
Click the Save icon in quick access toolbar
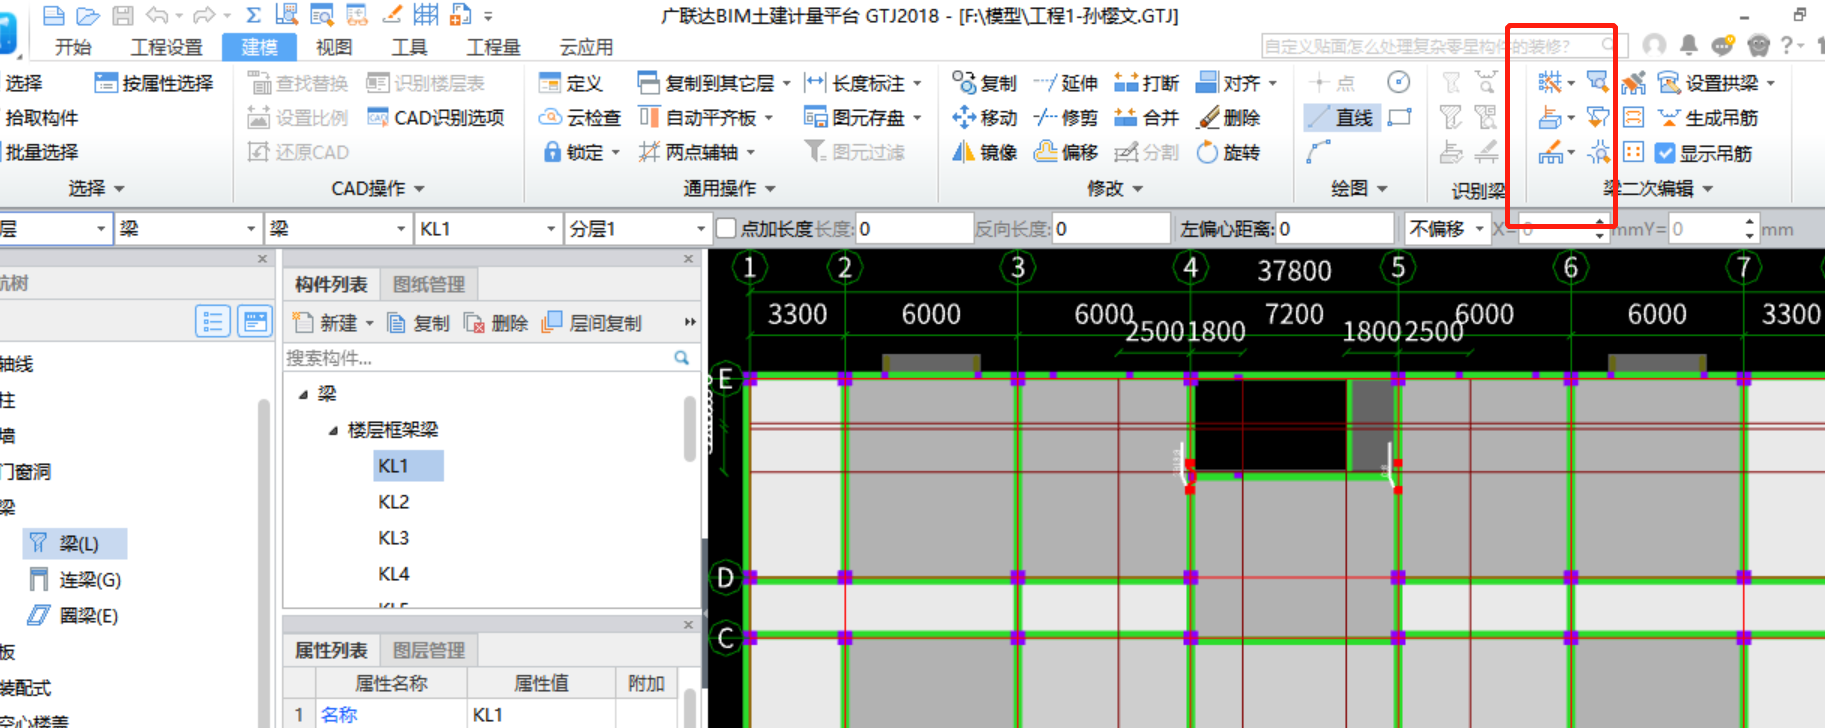click(x=122, y=15)
